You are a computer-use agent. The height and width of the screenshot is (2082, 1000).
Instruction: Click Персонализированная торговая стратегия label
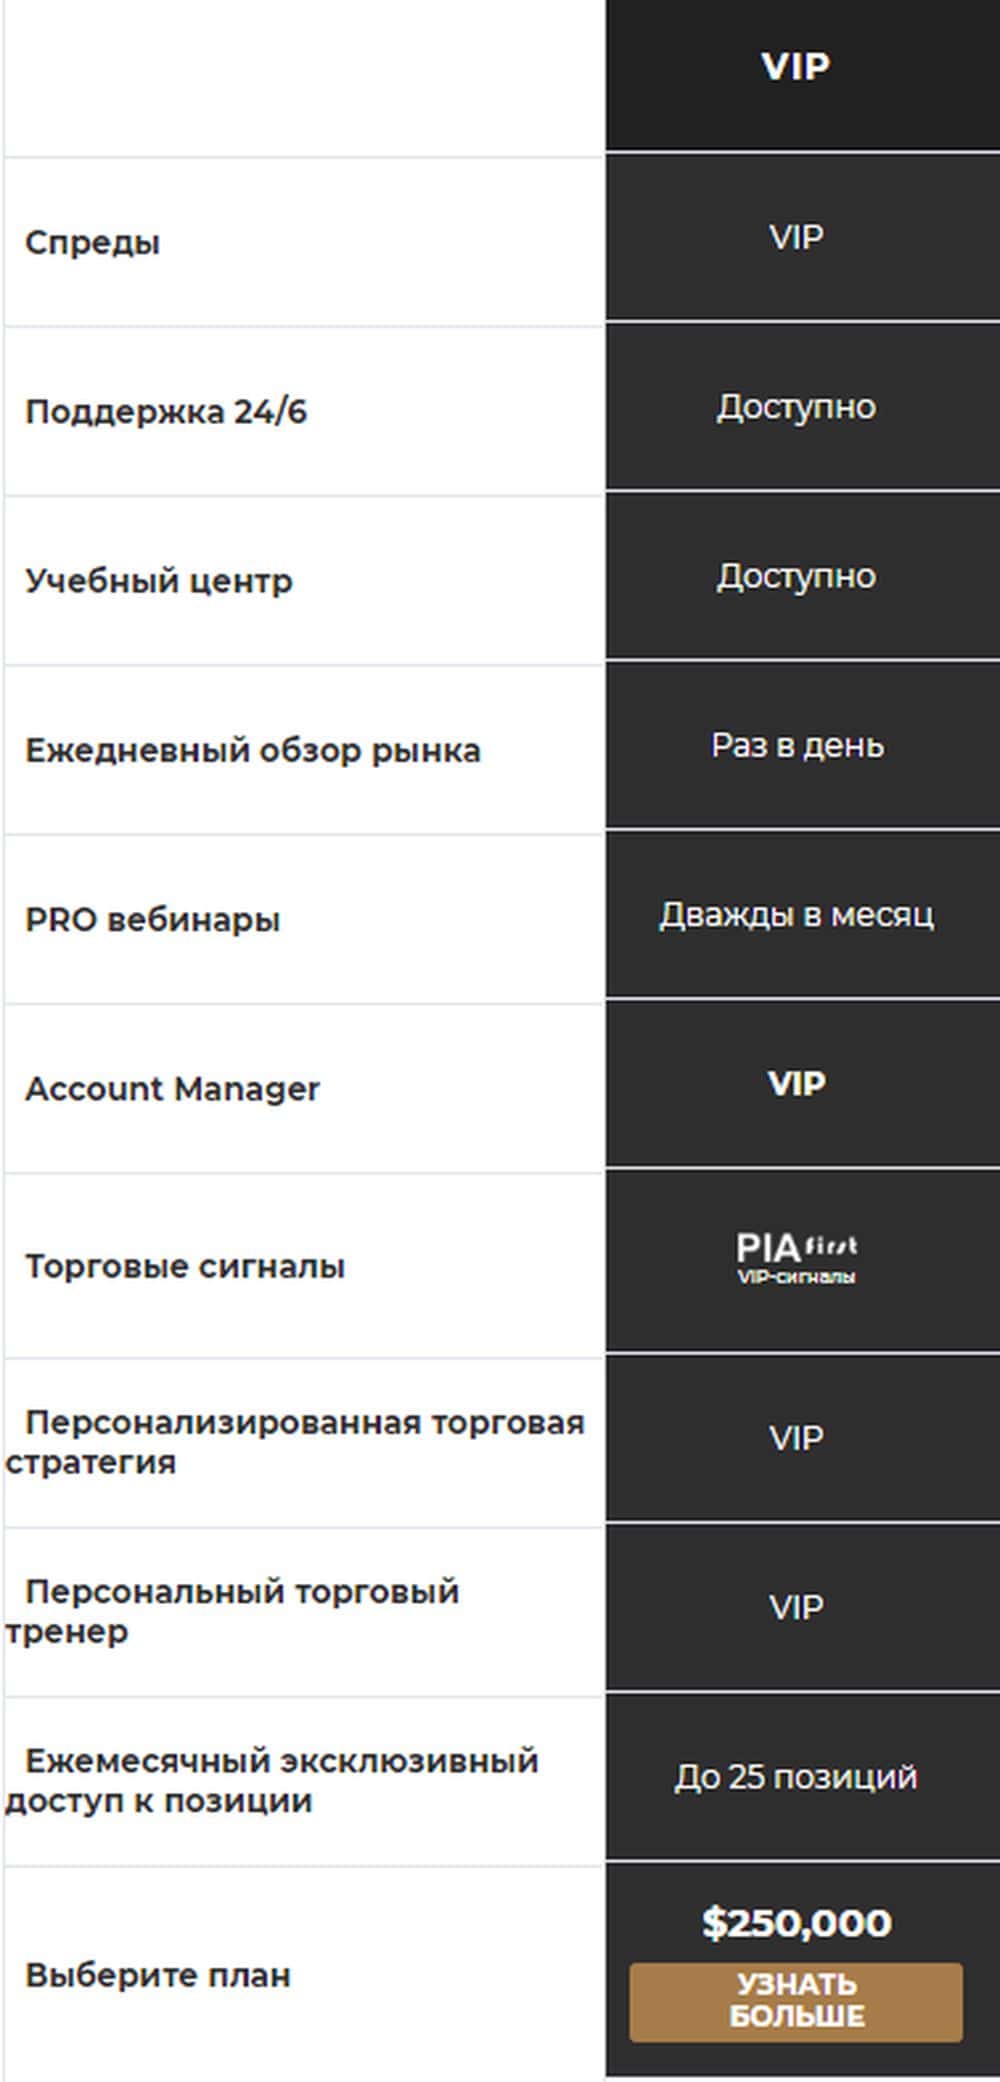pos(294,1441)
